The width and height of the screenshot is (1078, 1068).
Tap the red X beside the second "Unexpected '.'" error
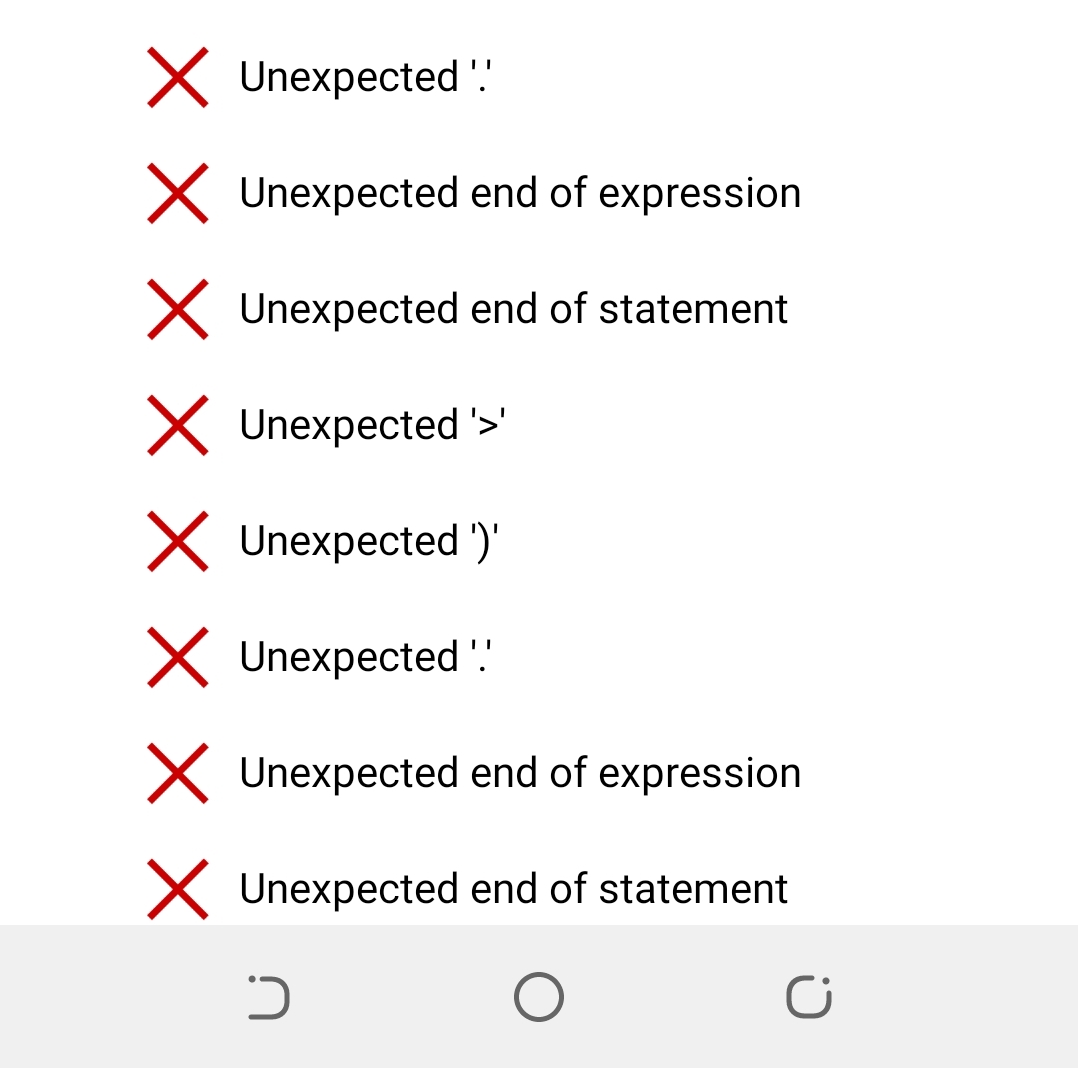coord(177,657)
